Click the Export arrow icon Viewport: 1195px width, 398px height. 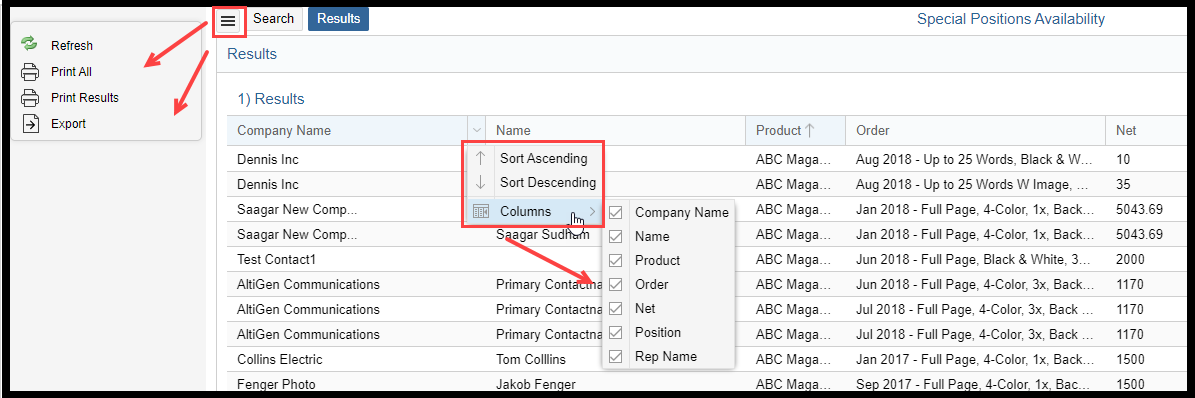[30, 124]
